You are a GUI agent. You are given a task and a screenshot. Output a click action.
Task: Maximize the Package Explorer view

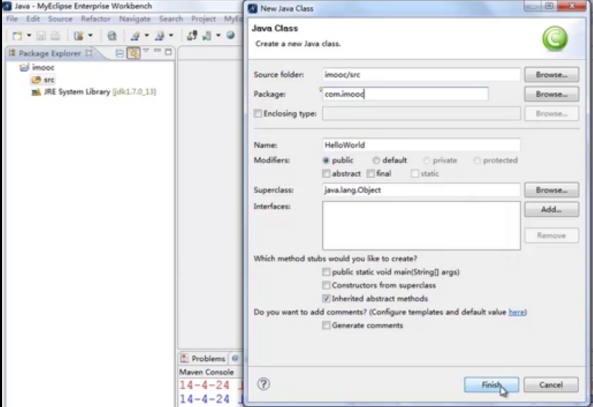(x=168, y=52)
